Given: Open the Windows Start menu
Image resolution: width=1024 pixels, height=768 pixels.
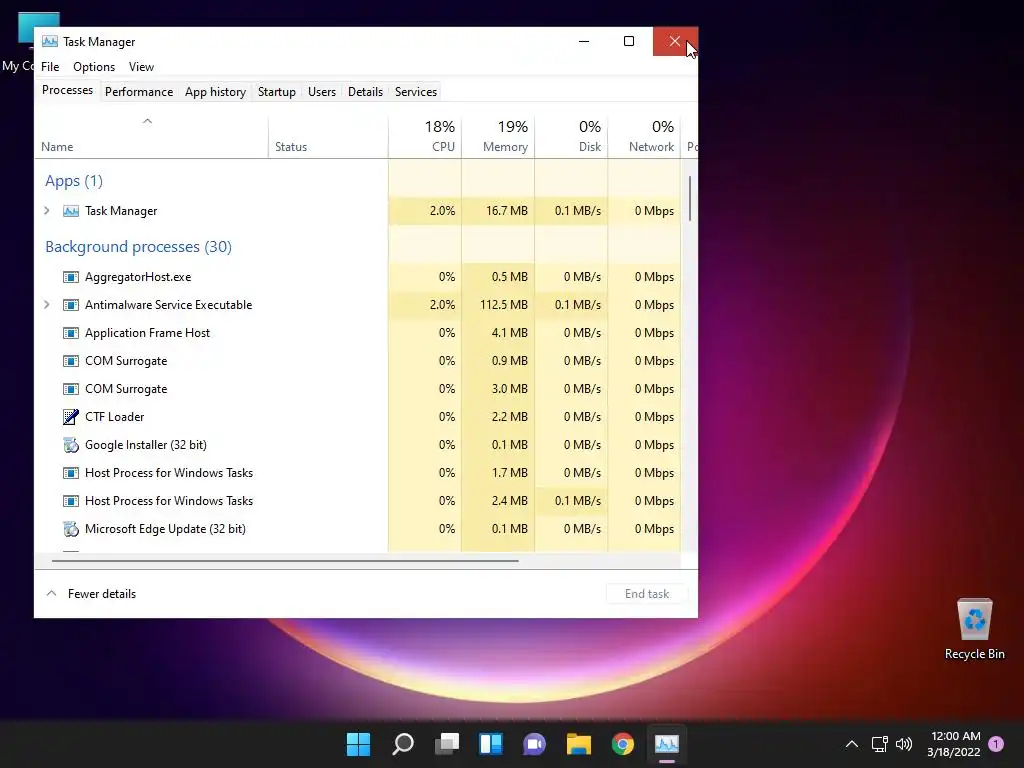Looking at the screenshot, I should [359, 744].
